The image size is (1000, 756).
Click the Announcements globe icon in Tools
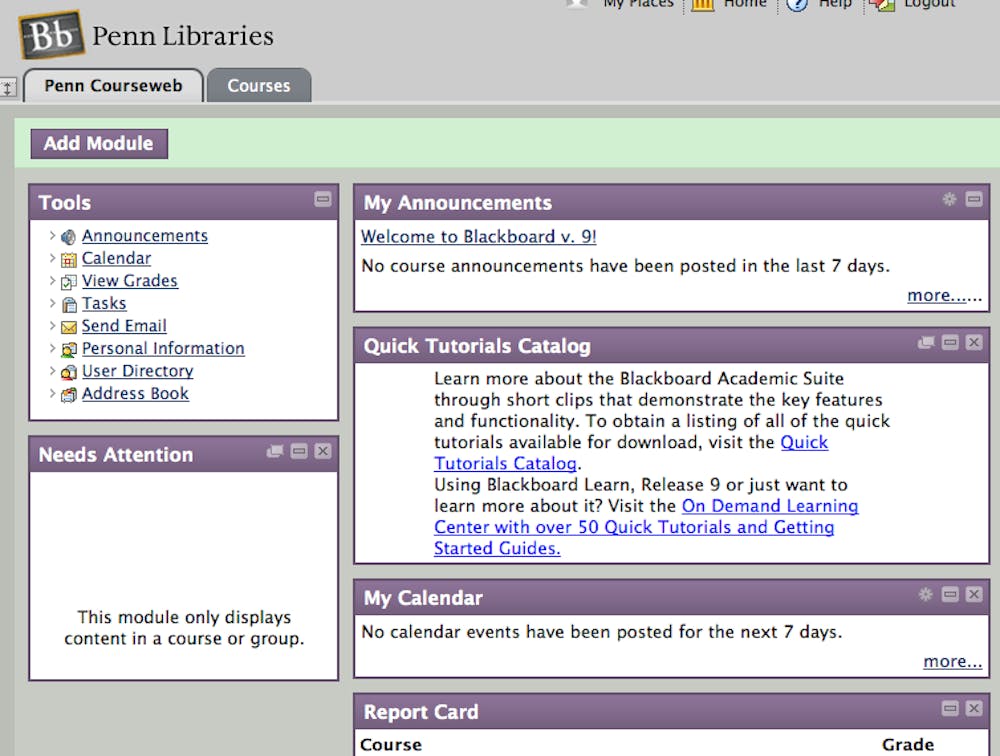[68, 237]
